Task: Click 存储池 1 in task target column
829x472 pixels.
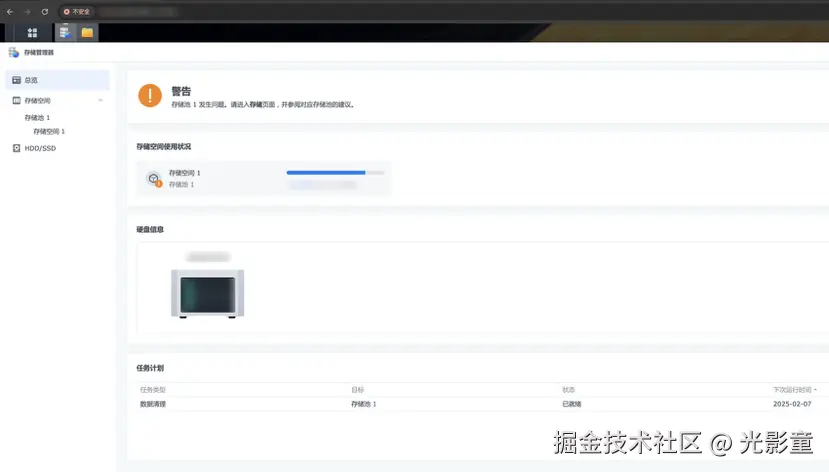Action: 364,404
